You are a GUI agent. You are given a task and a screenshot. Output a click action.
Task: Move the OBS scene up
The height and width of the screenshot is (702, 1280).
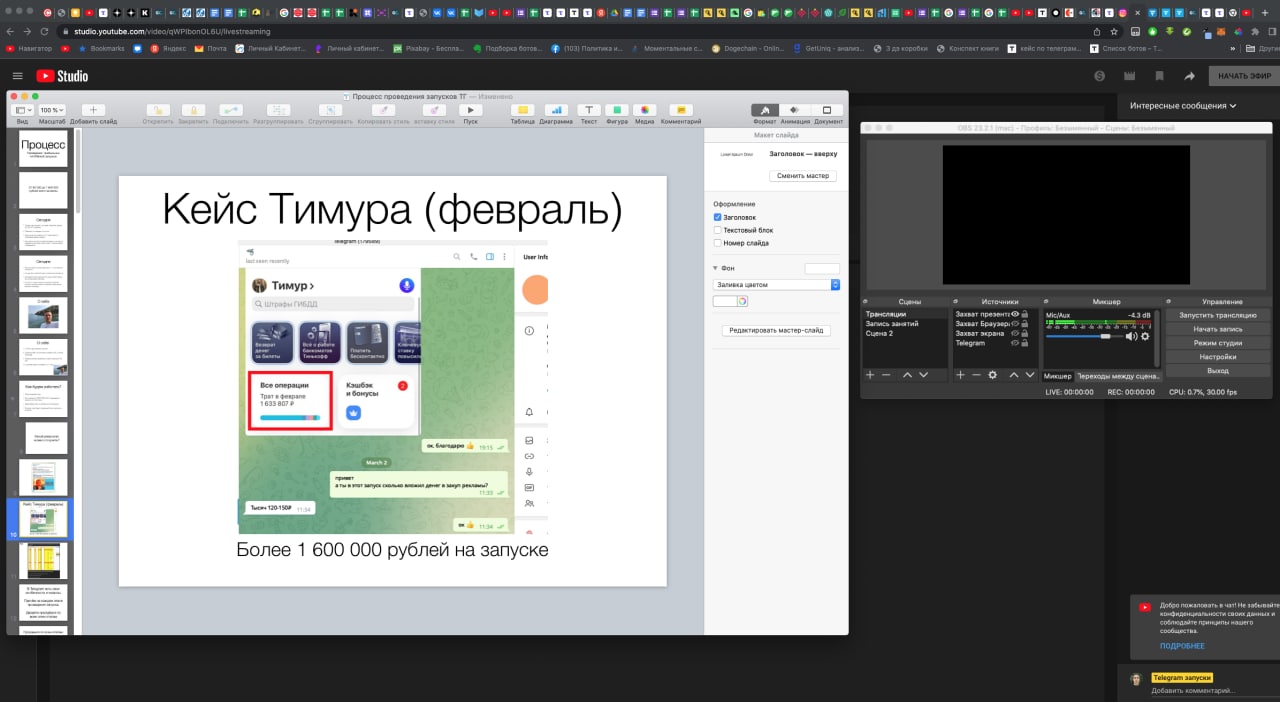(x=907, y=375)
